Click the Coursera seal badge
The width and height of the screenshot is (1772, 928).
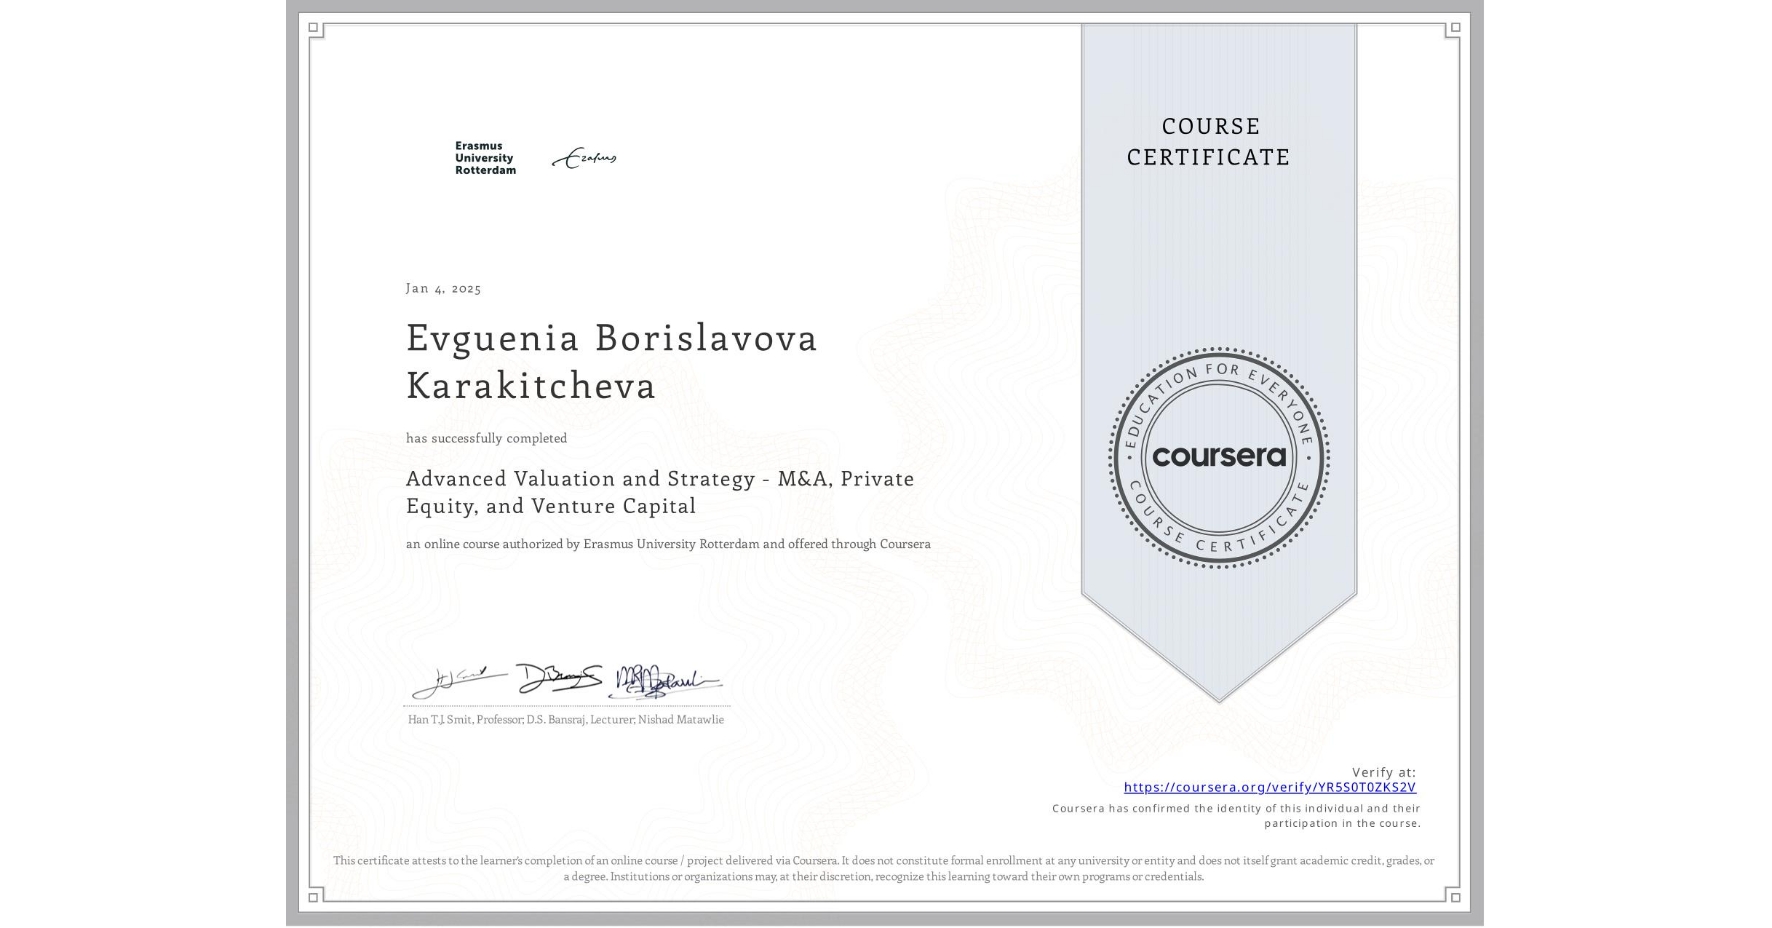coord(1218,457)
